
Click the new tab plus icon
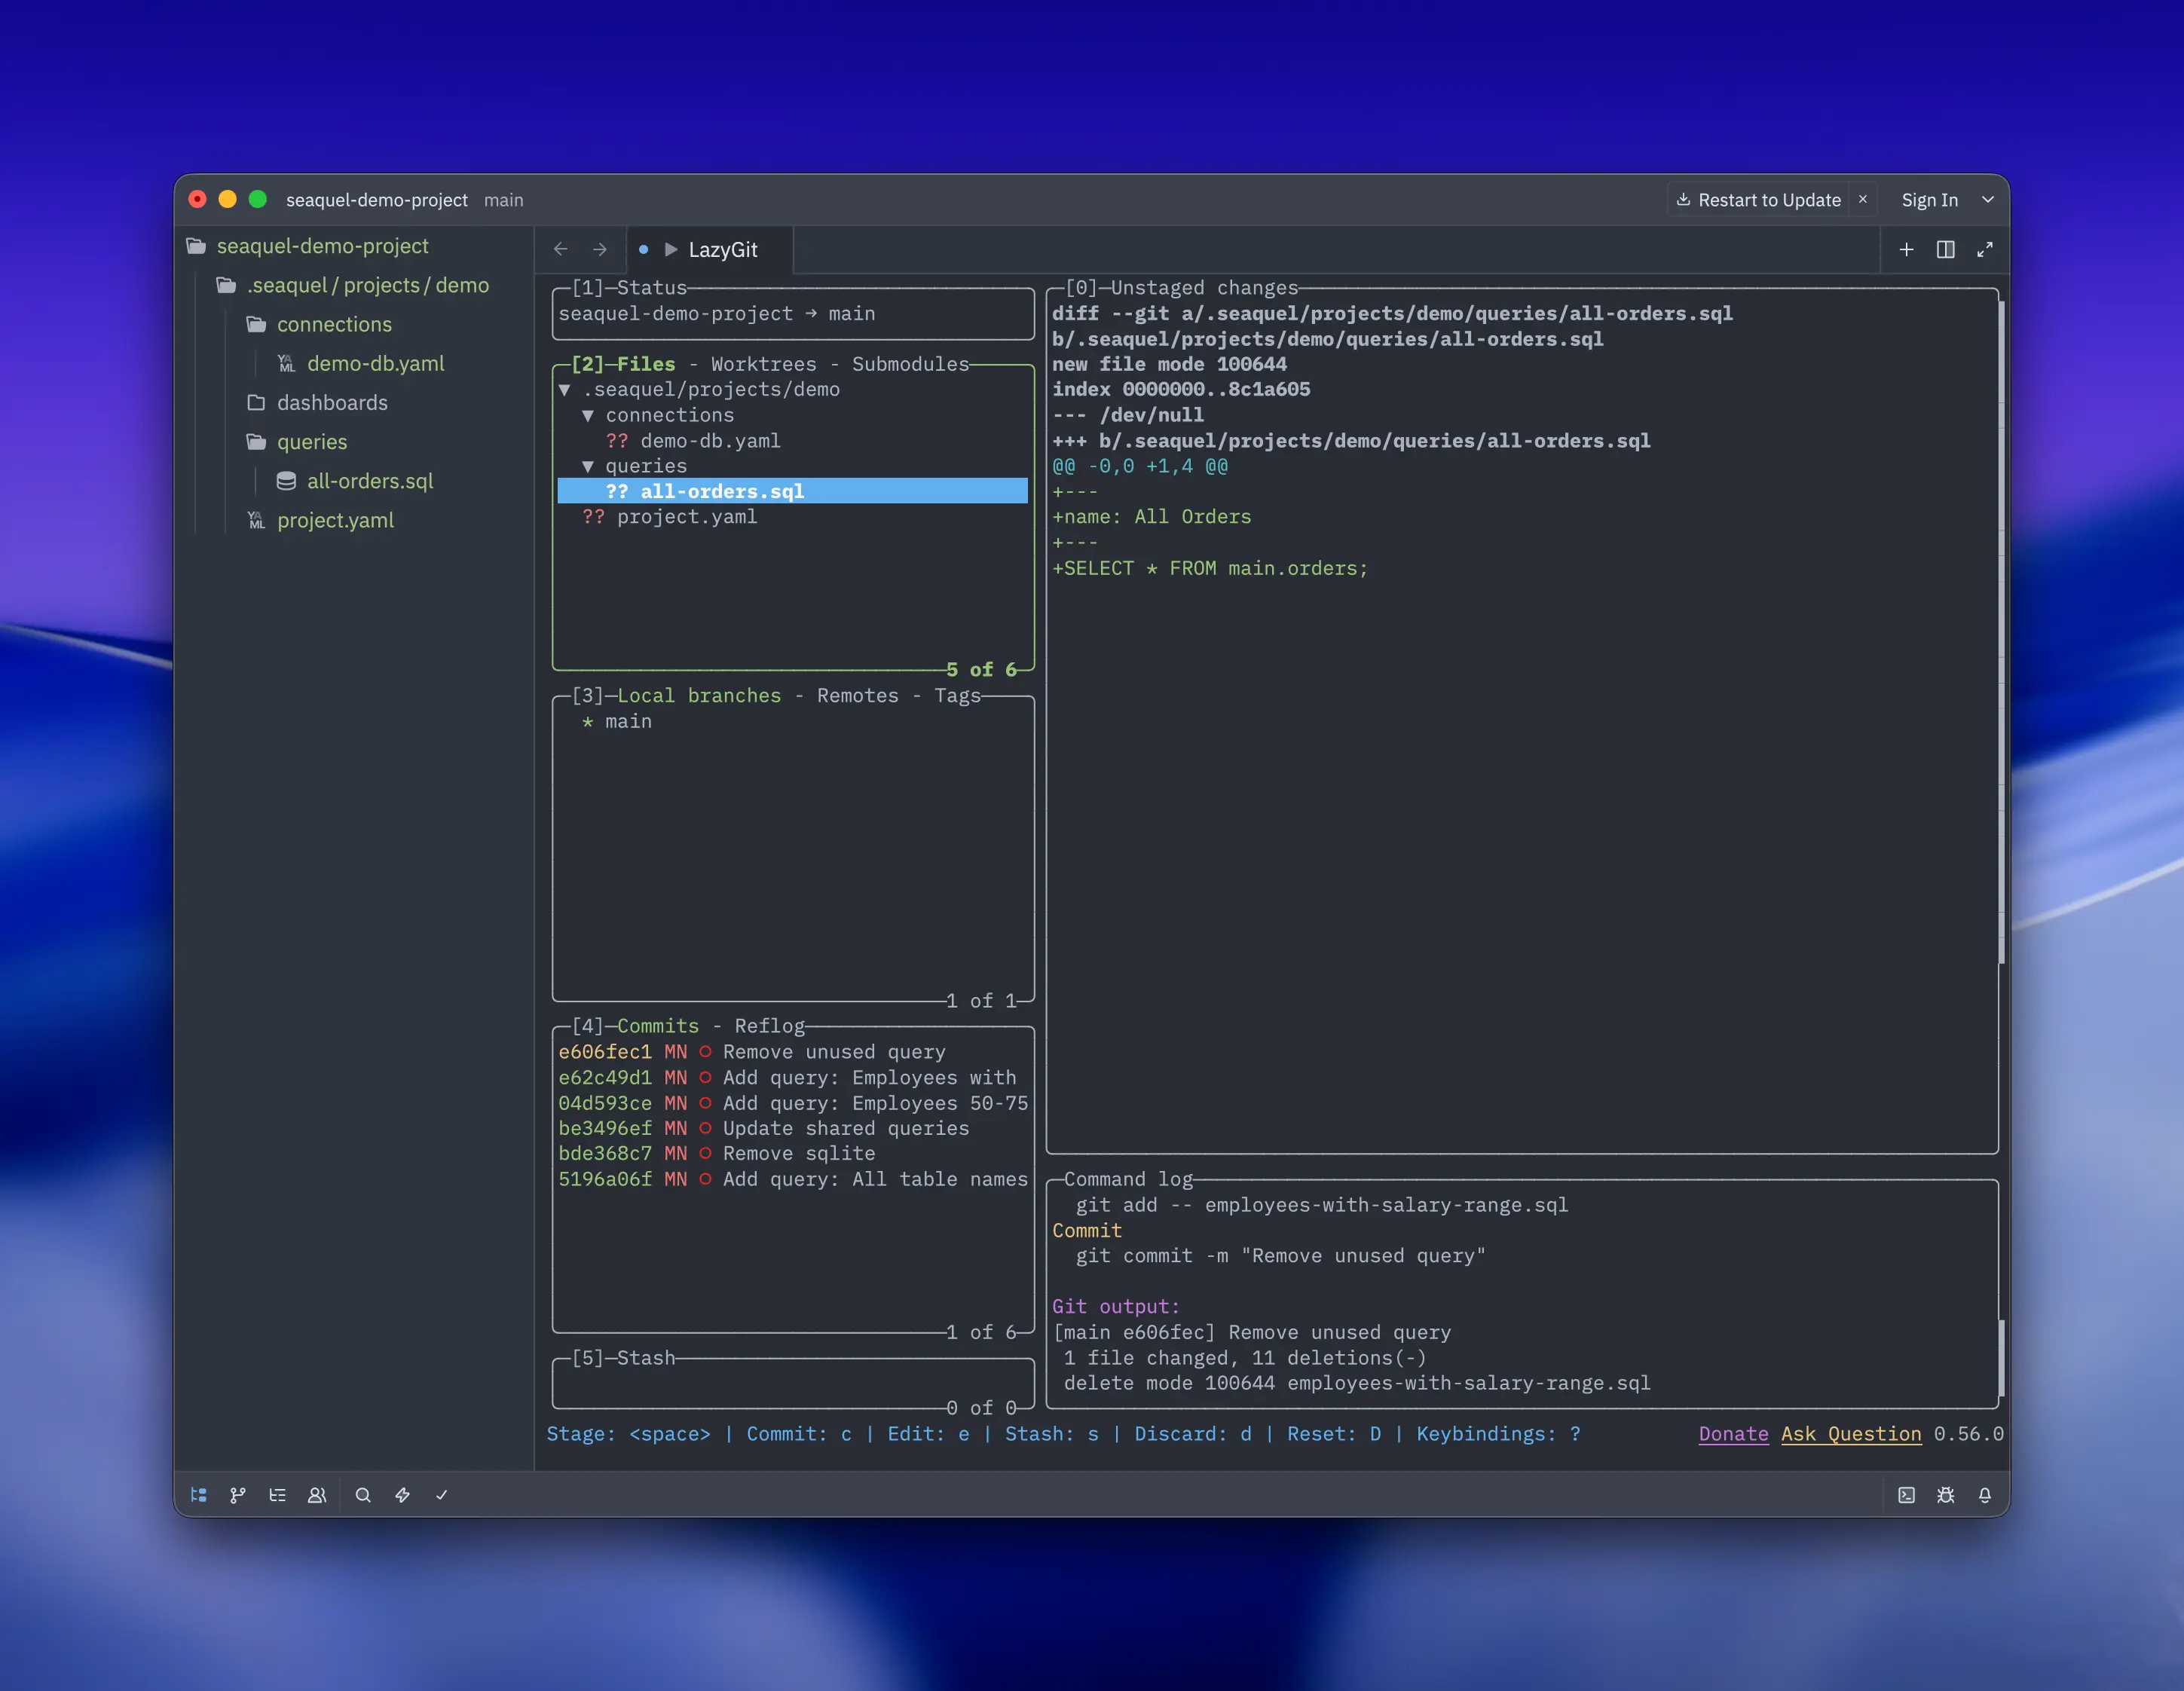click(1906, 249)
